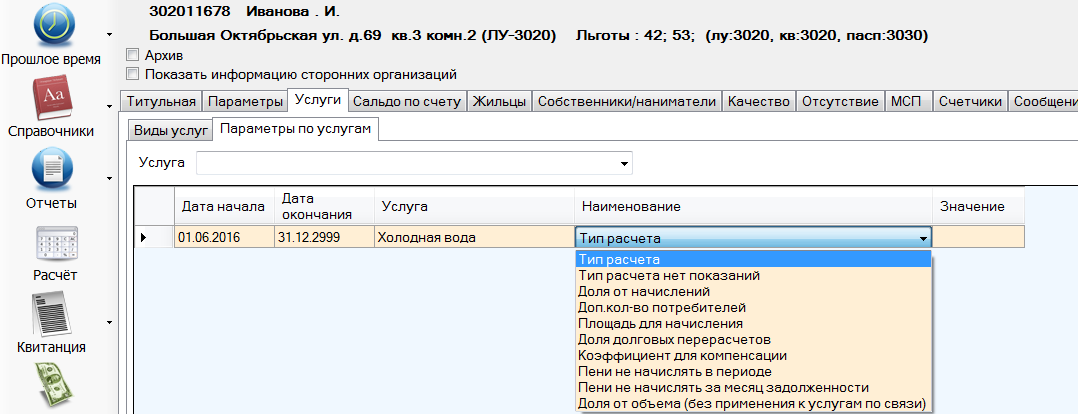Screen dimensions: 1078x414
Task: Open the Справочники dictionary icon
Action: 51,97
